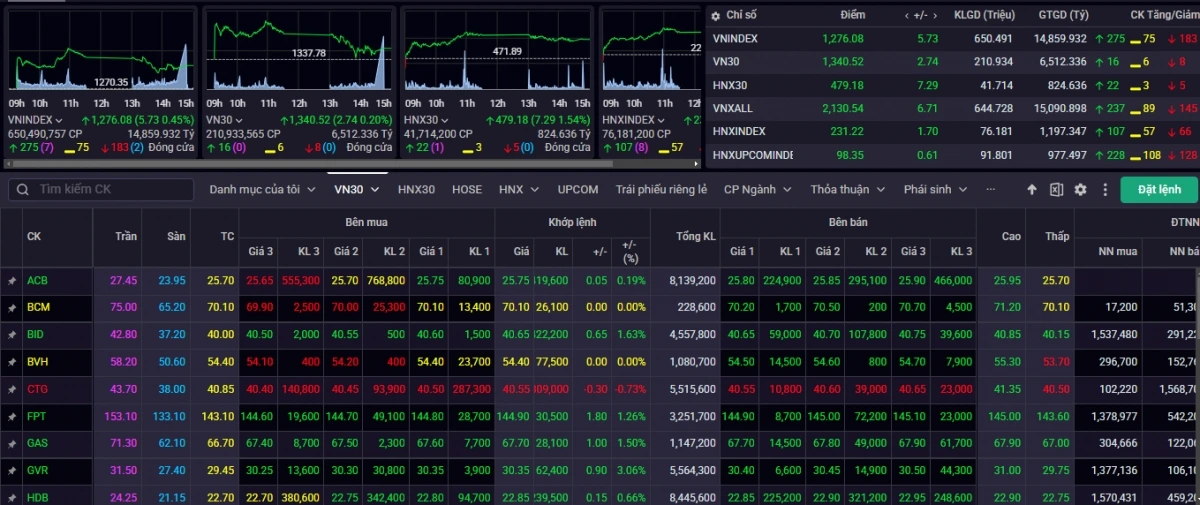The height and width of the screenshot is (505, 1200).
Task: Pin the HDB stock row
Action: tap(11, 497)
